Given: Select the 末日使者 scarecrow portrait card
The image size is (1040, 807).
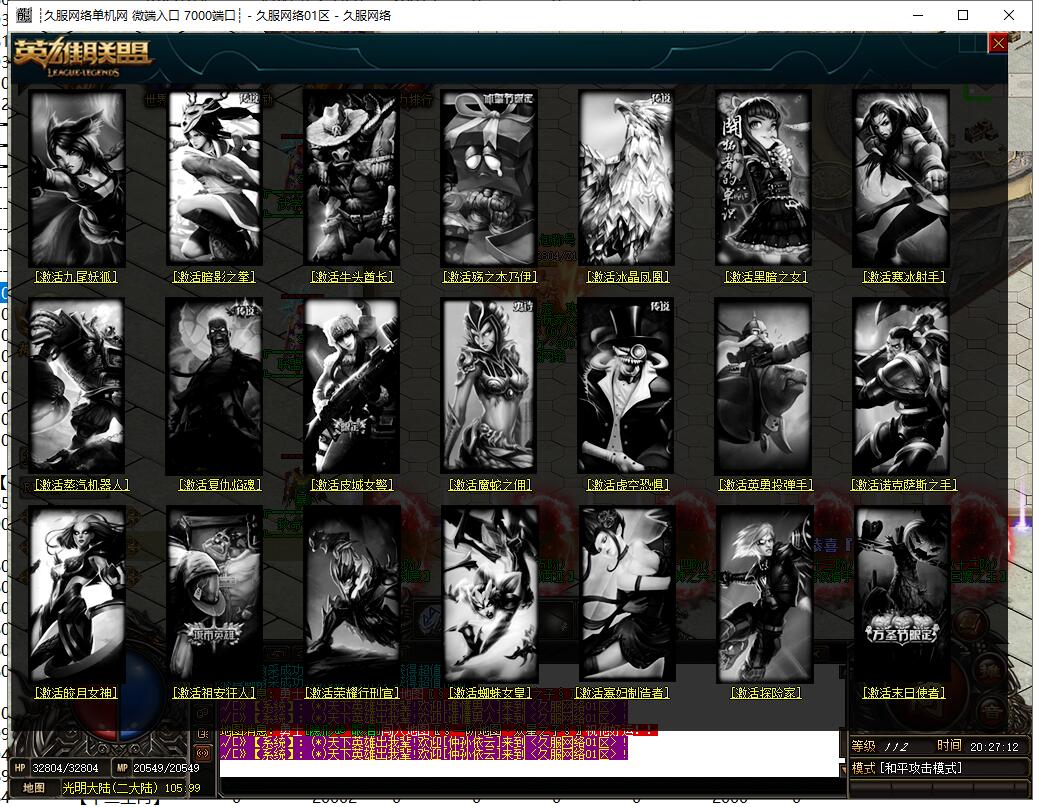Looking at the screenshot, I should point(901,594).
